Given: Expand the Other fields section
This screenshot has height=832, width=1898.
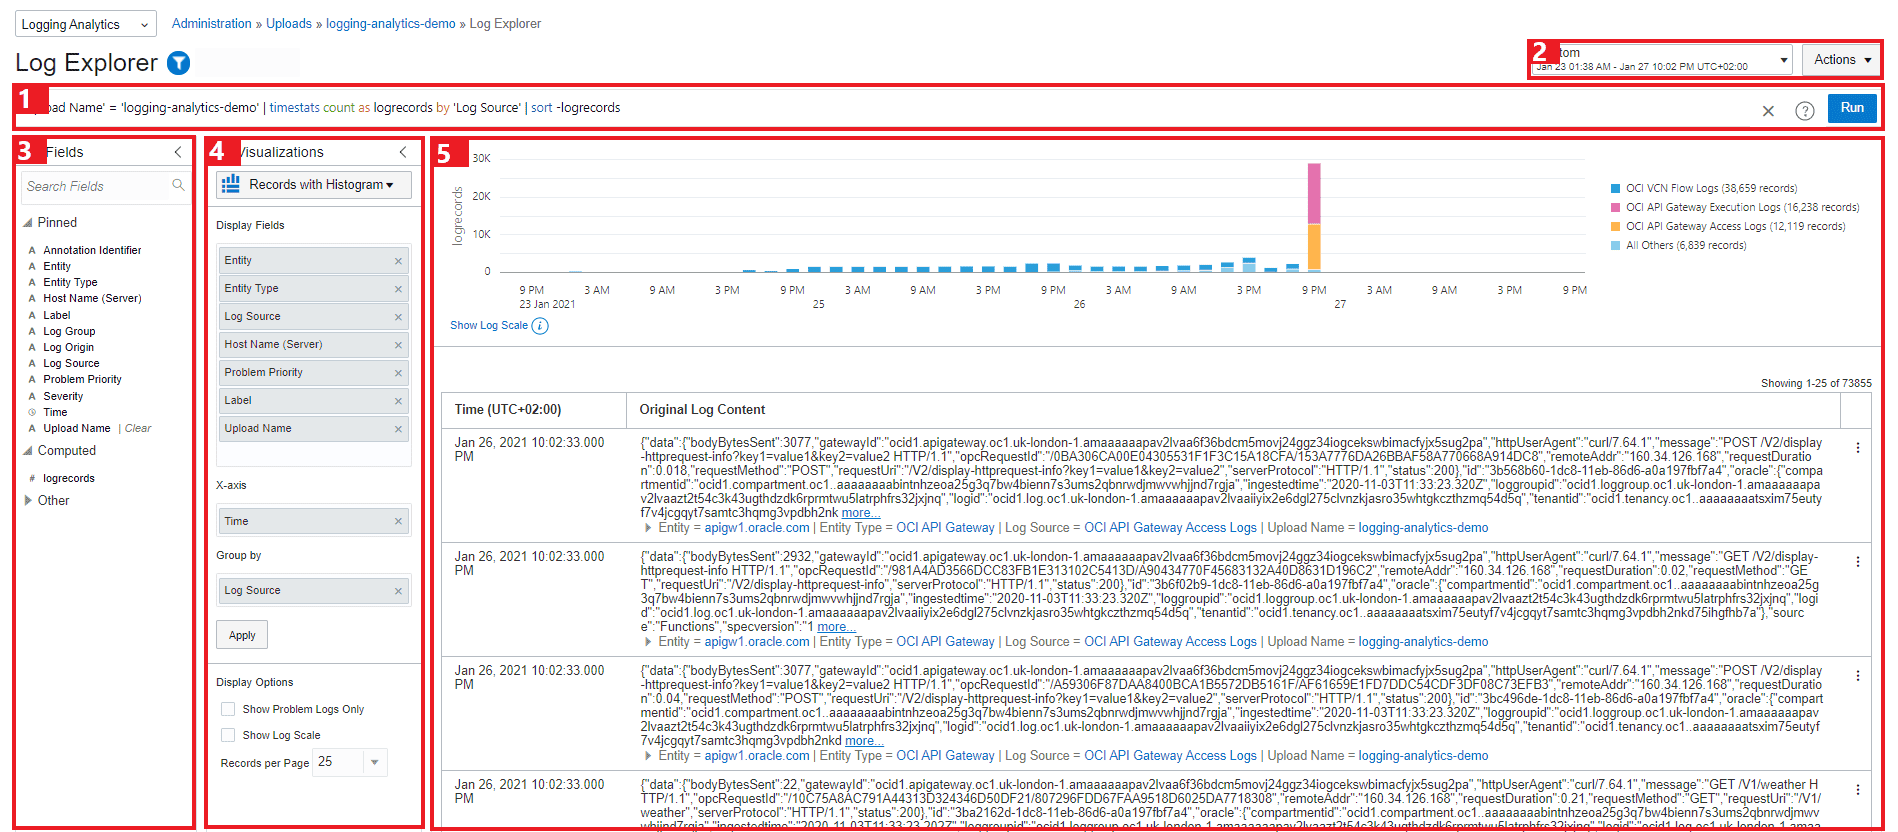Looking at the screenshot, I should (28, 500).
